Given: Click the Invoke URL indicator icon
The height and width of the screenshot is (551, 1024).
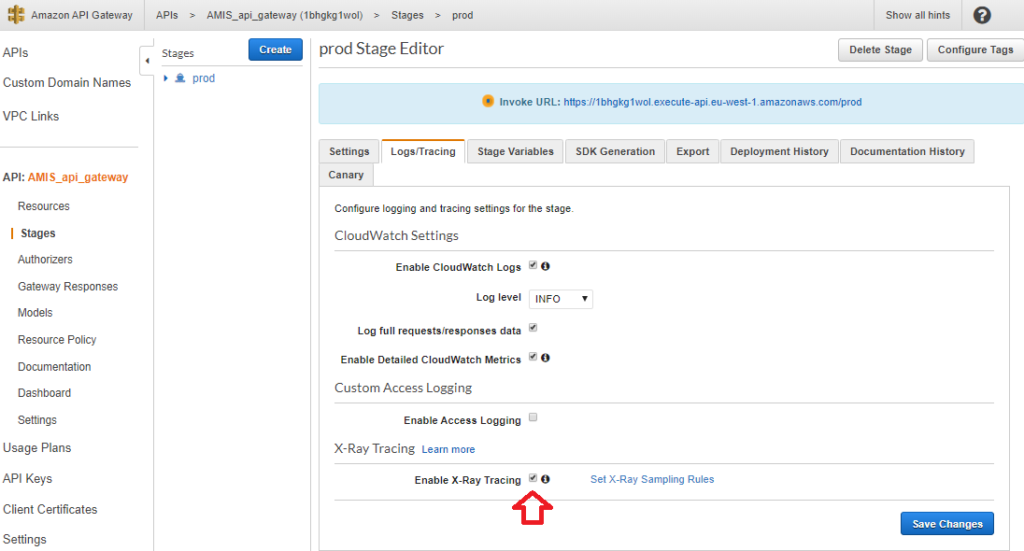Looking at the screenshot, I should (x=488, y=101).
